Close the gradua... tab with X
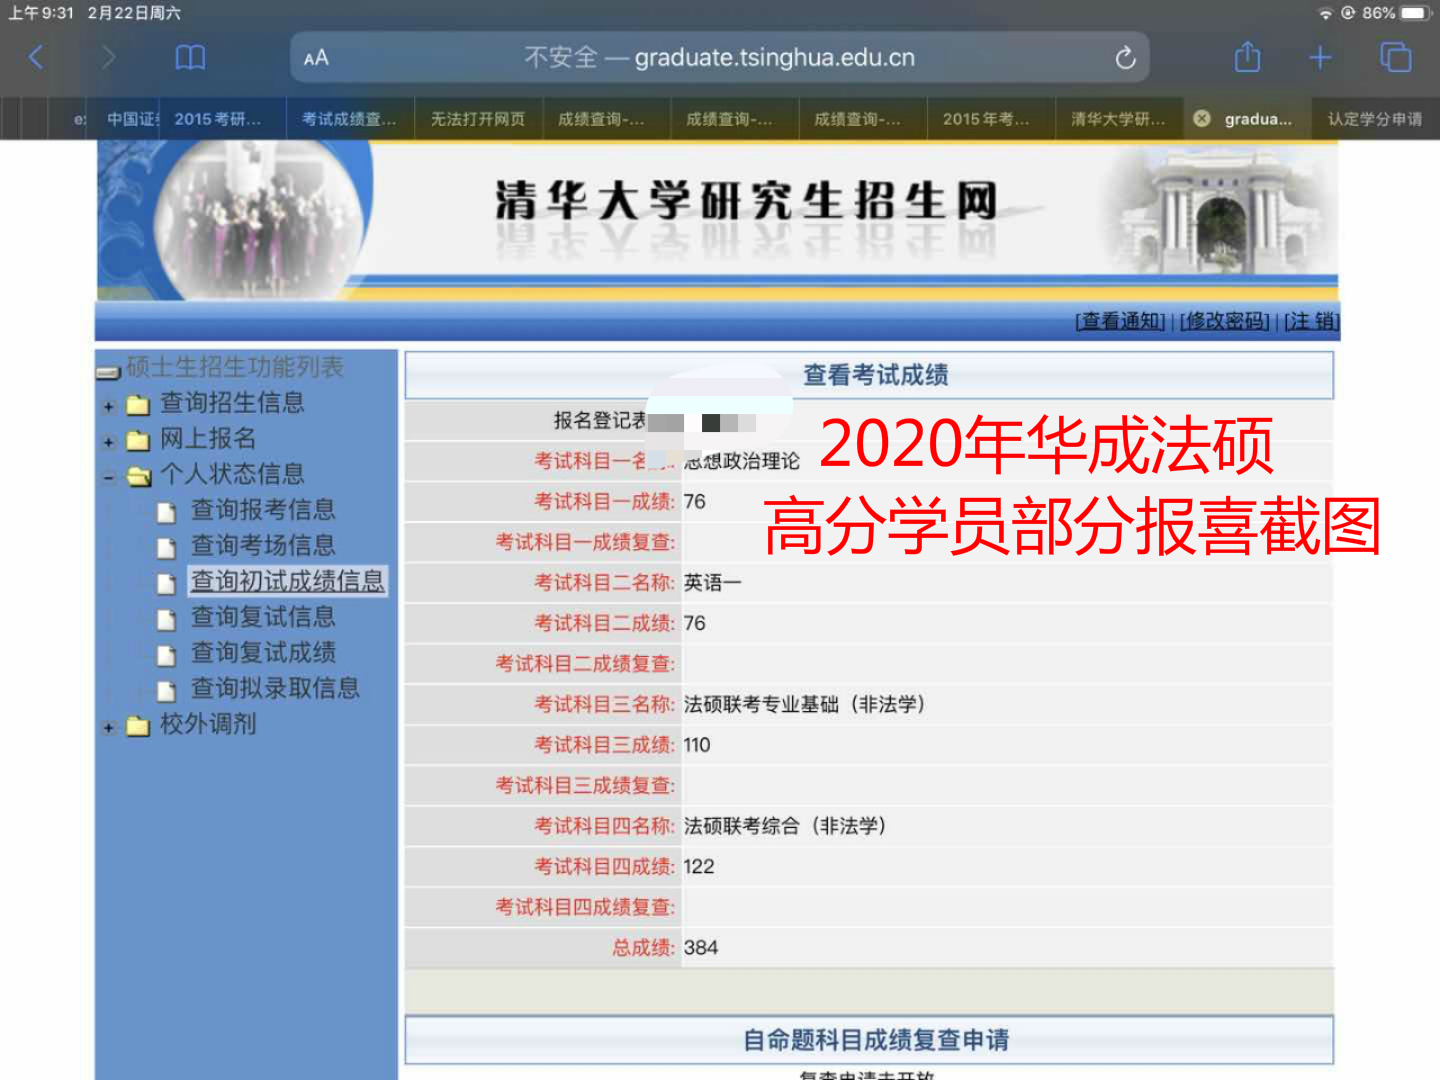The height and width of the screenshot is (1080, 1440). 1202,118
